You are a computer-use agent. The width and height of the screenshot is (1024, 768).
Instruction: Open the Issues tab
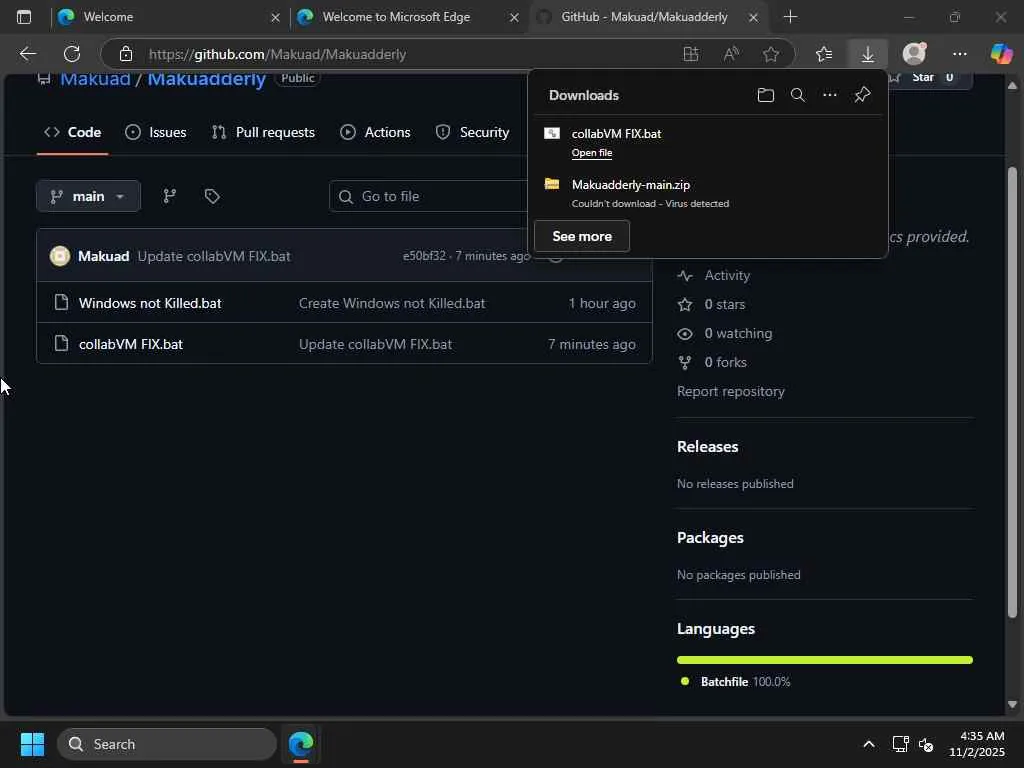(155, 133)
